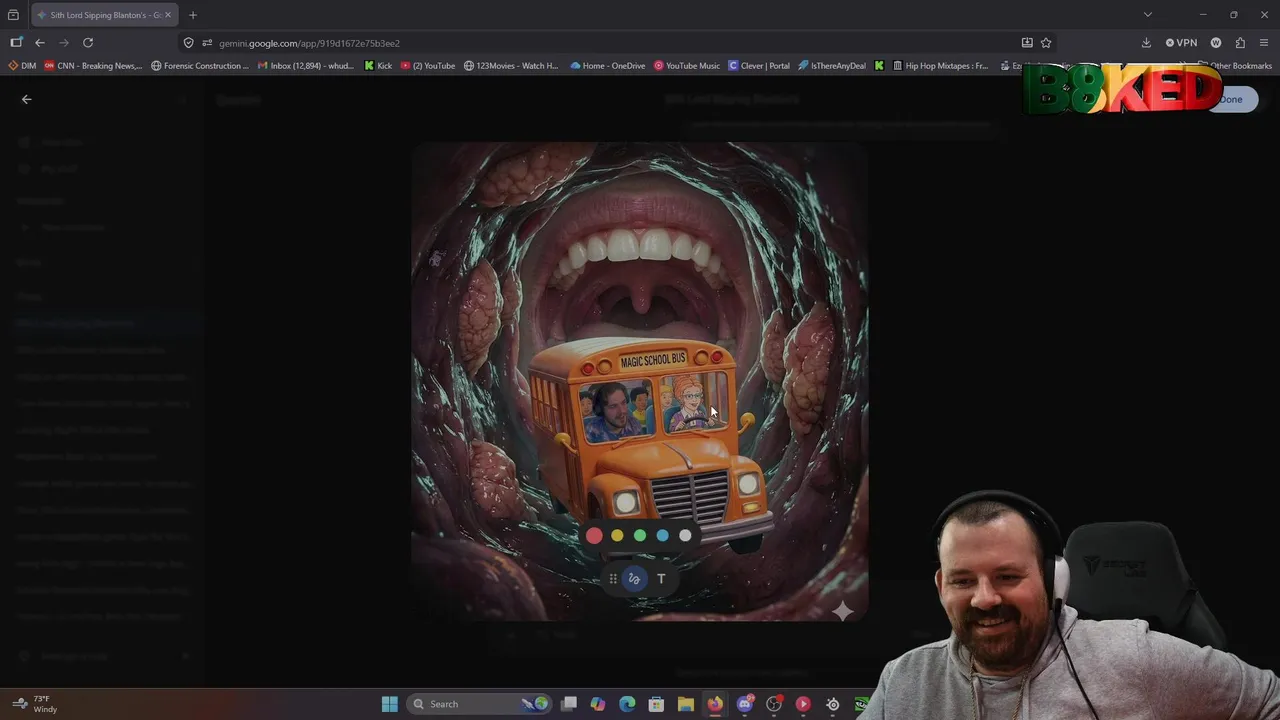Viewport: 1280px width, 720px height.
Task: Close the Sith Lord Sipping Blanton's tab
Action: point(168,15)
